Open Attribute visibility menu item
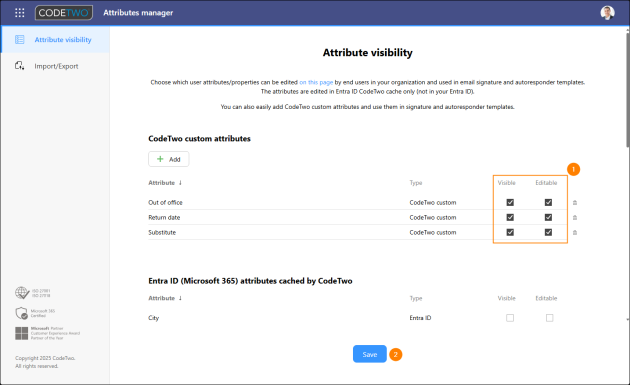 pos(55,39)
